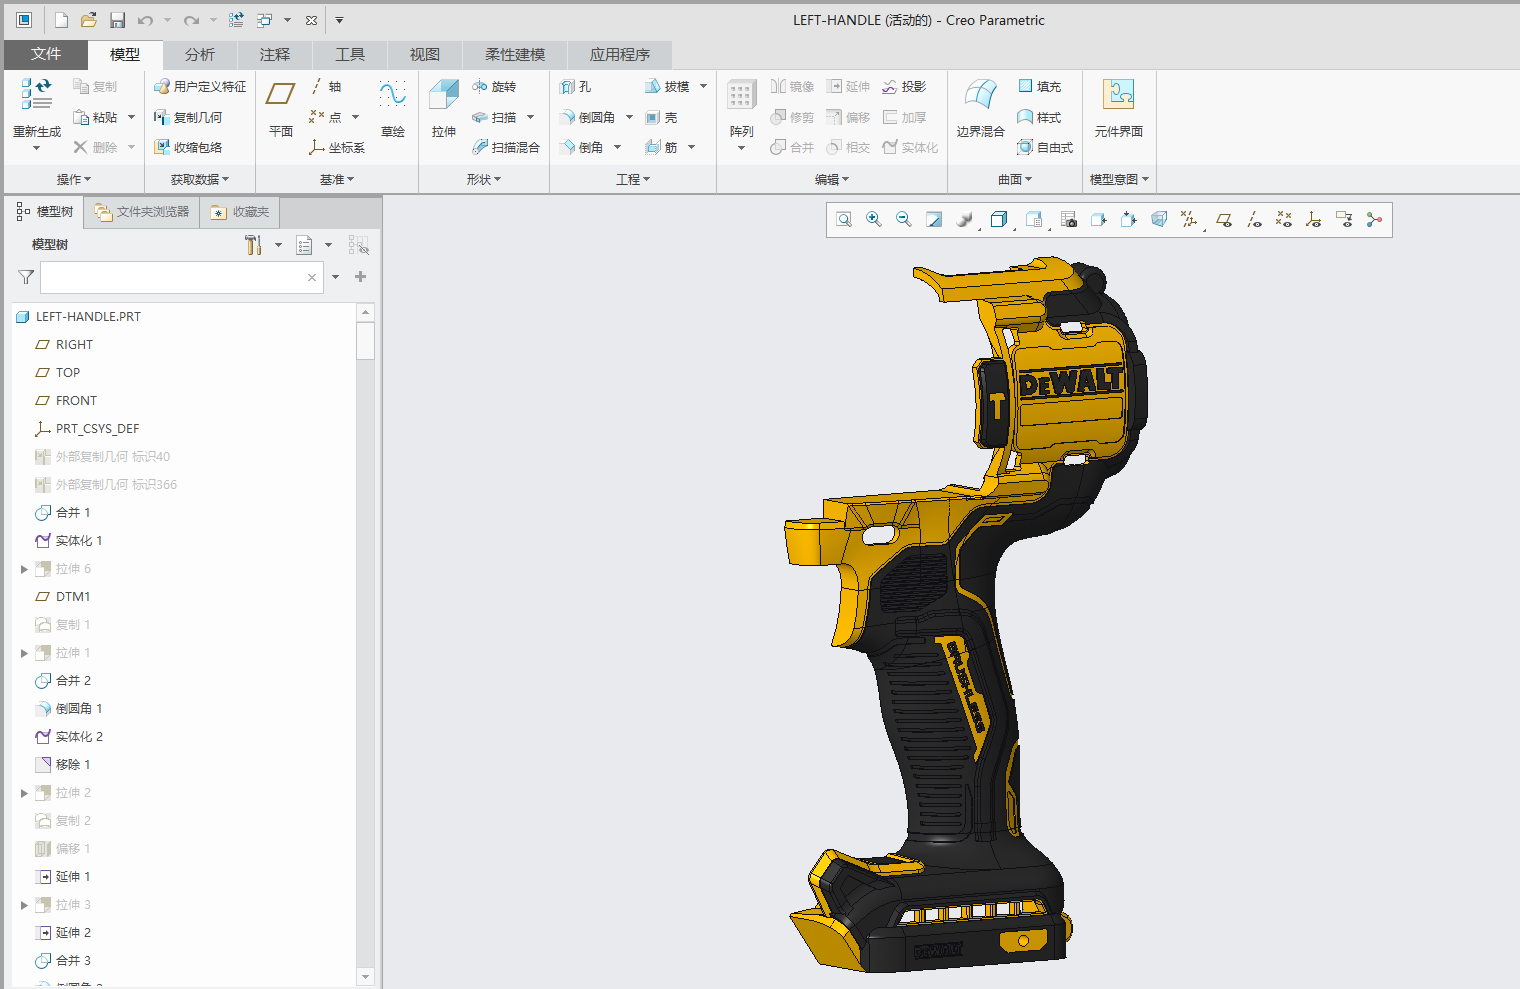
Task: Toggle axis display in graphics toolbar
Action: 1254,219
